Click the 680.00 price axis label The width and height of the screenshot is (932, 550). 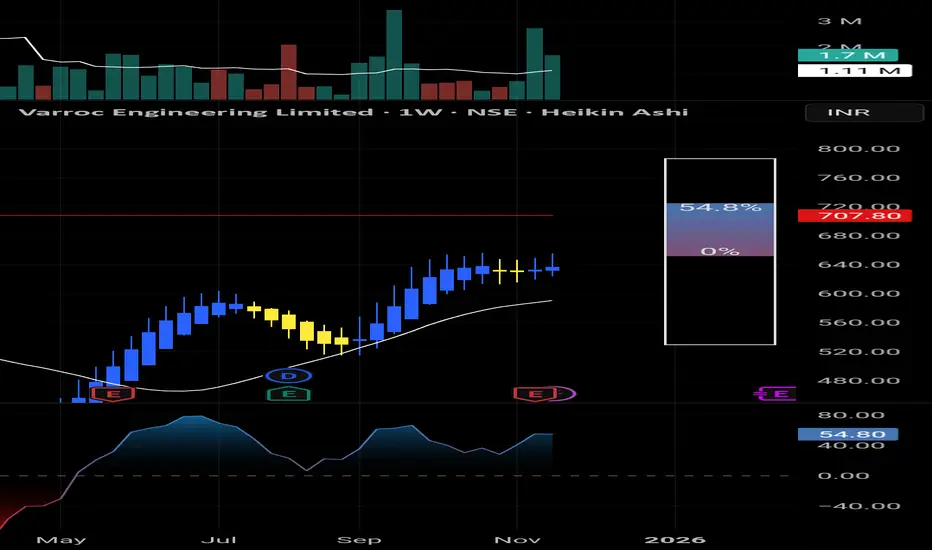point(858,235)
